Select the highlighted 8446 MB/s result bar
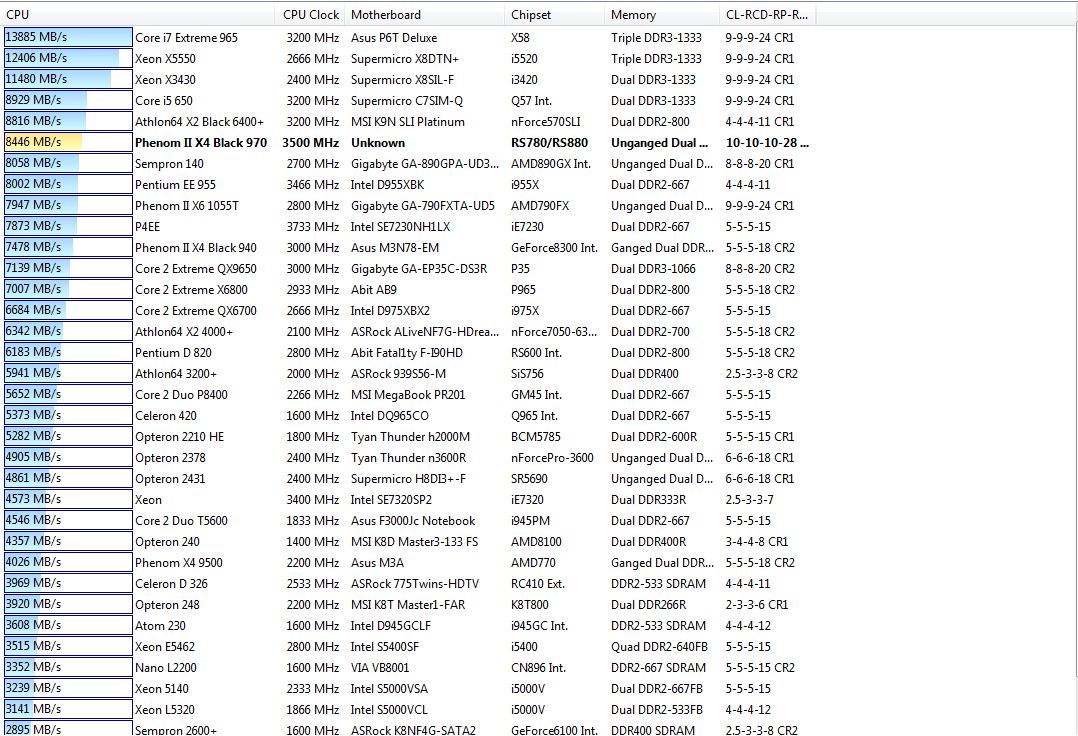Image resolution: width=1078 pixels, height=736 pixels. click(x=68, y=142)
